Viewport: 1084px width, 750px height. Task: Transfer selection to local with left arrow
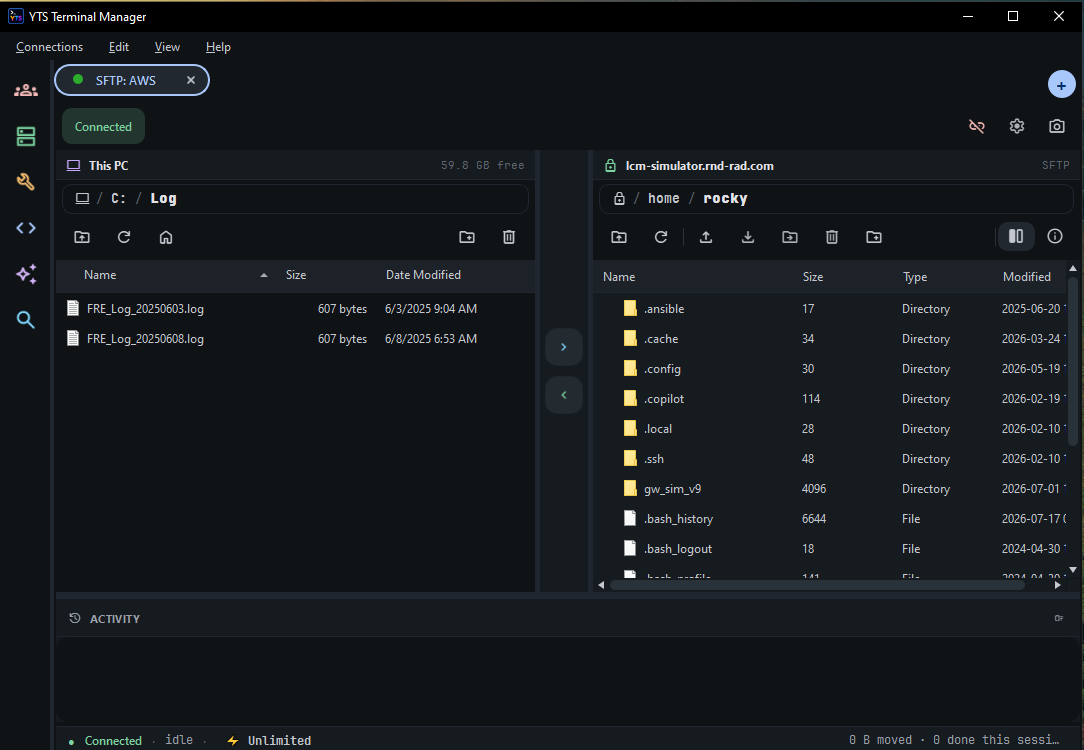pyautogui.click(x=563, y=395)
